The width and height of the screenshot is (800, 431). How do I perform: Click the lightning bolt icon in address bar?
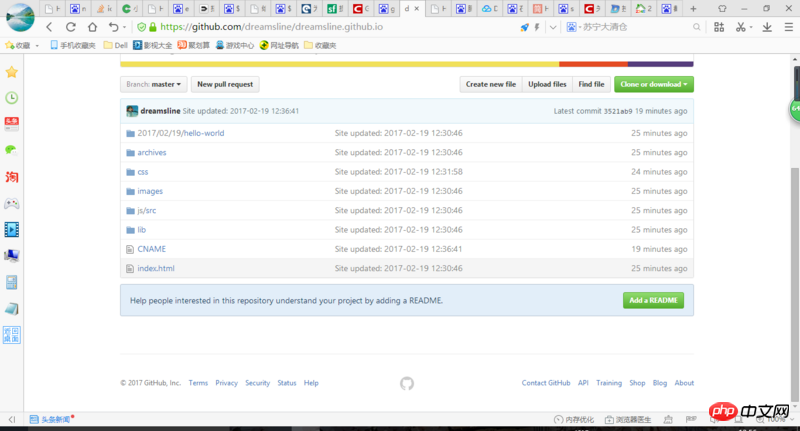click(x=537, y=28)
